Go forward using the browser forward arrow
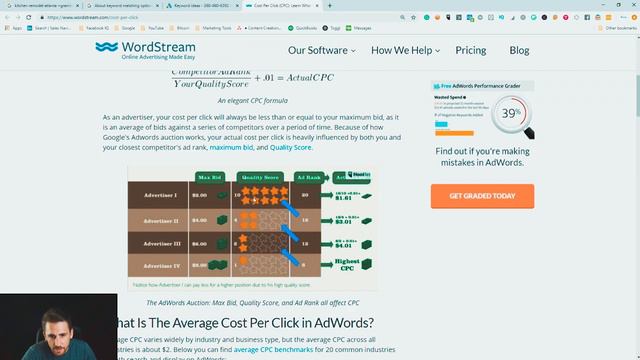 [18, 18]
